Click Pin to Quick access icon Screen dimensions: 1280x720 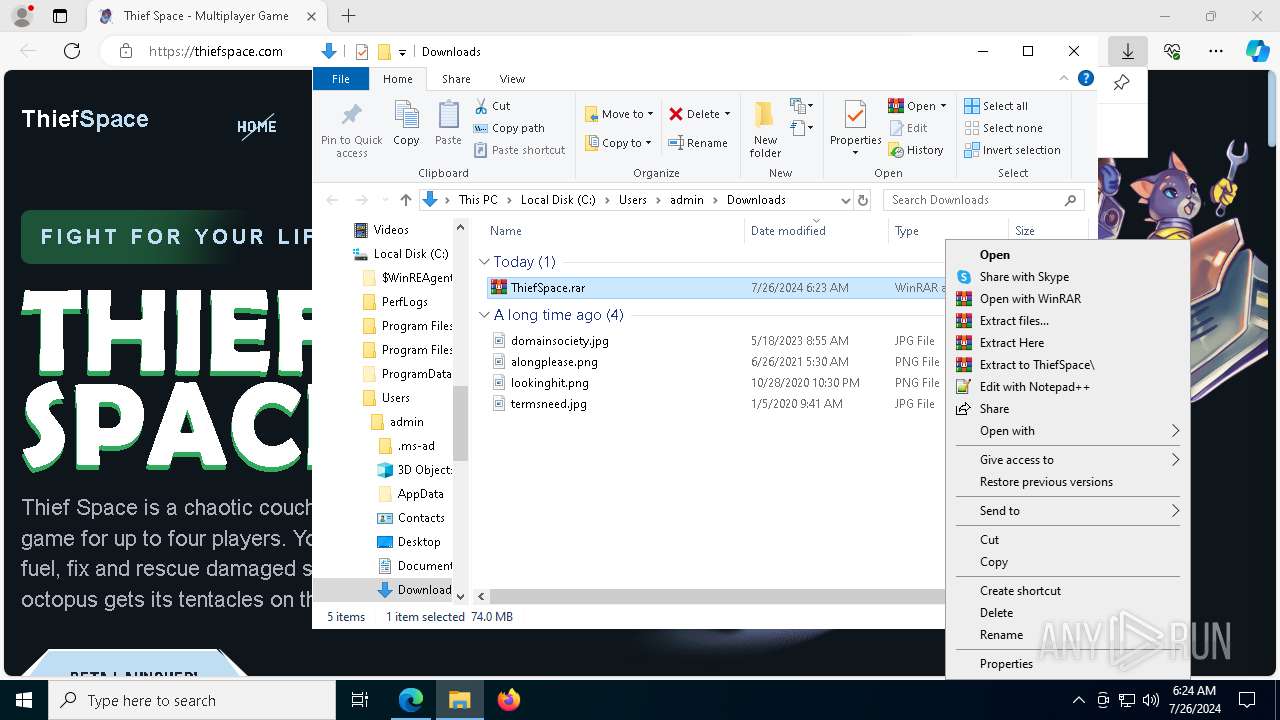(351, 113)
